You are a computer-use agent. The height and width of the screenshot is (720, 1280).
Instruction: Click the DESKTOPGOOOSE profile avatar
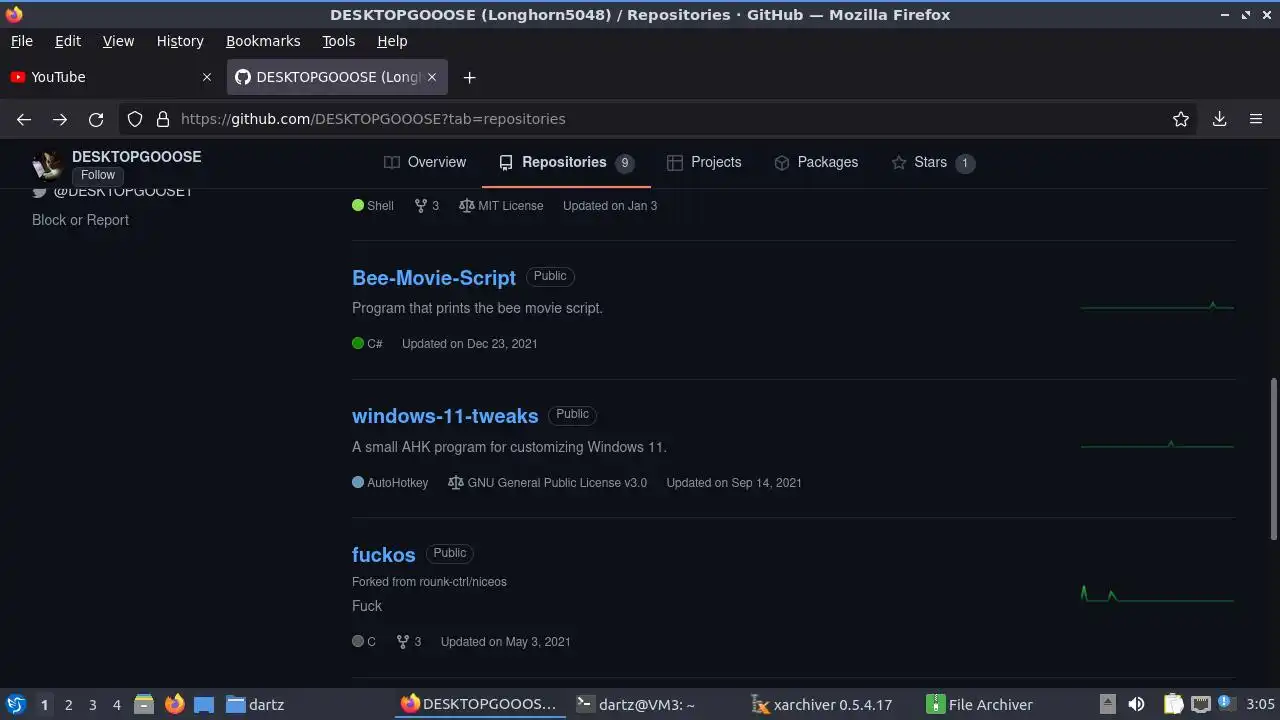pyautogui.click(x=47, y=165)
